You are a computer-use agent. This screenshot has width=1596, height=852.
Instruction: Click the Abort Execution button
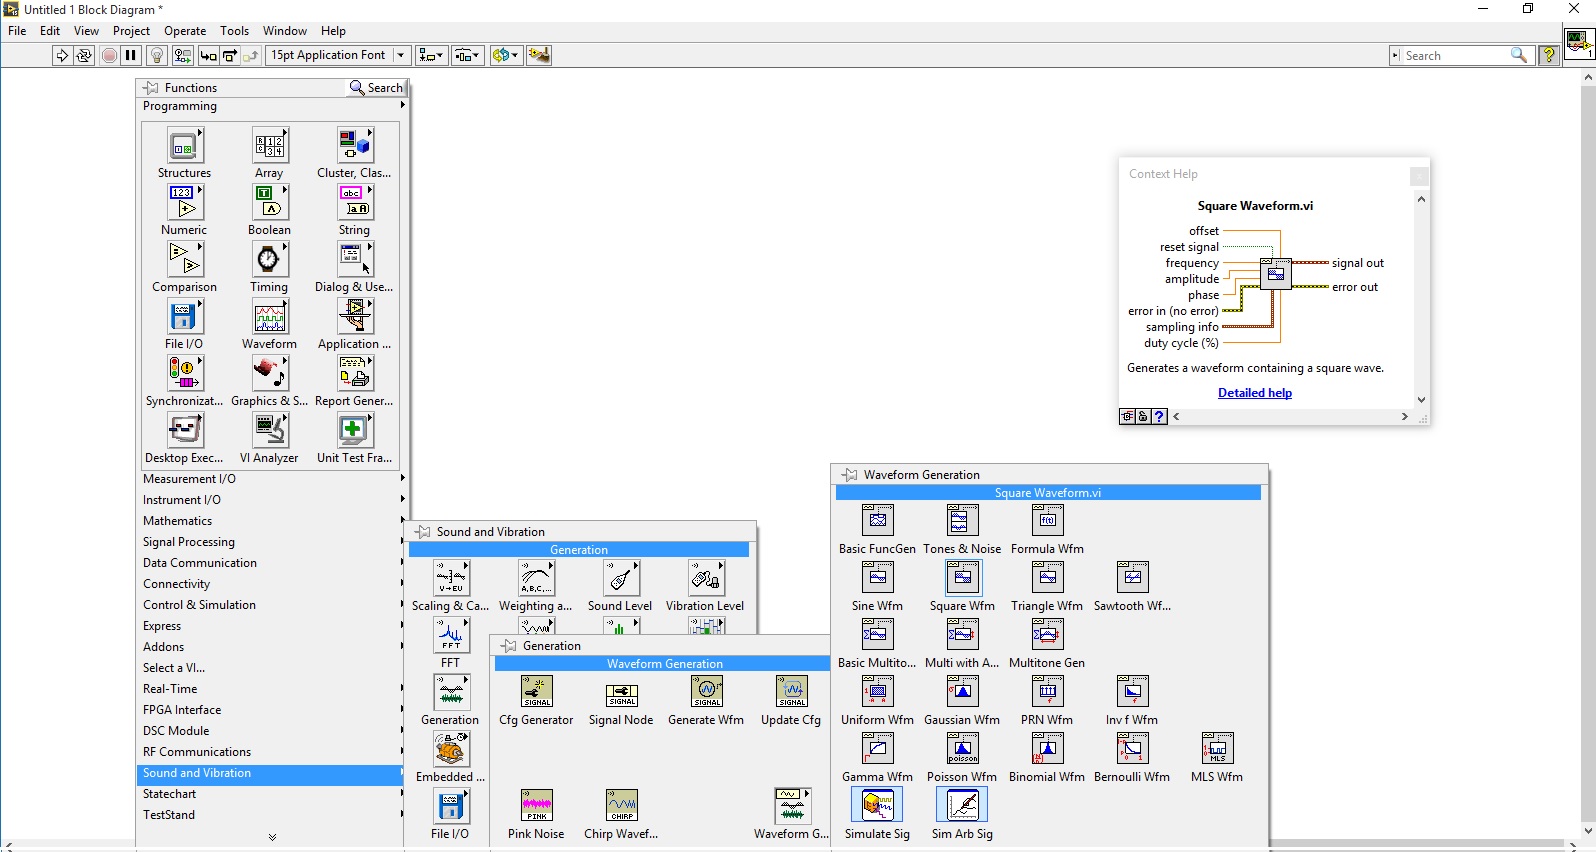(x=109, y=55)
